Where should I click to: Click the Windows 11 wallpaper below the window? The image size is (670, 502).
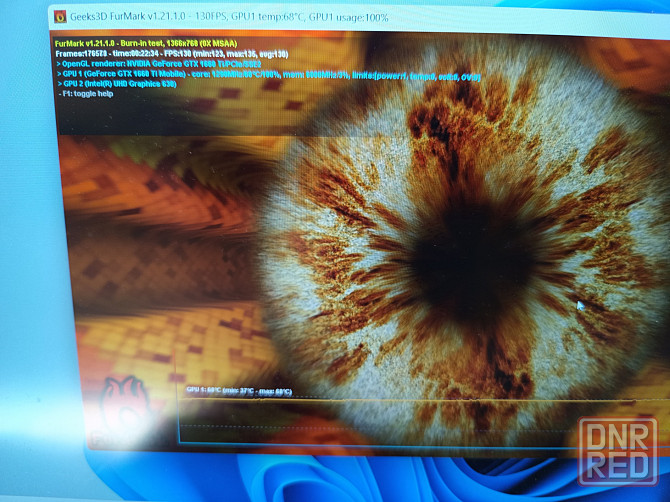[330, 480]
